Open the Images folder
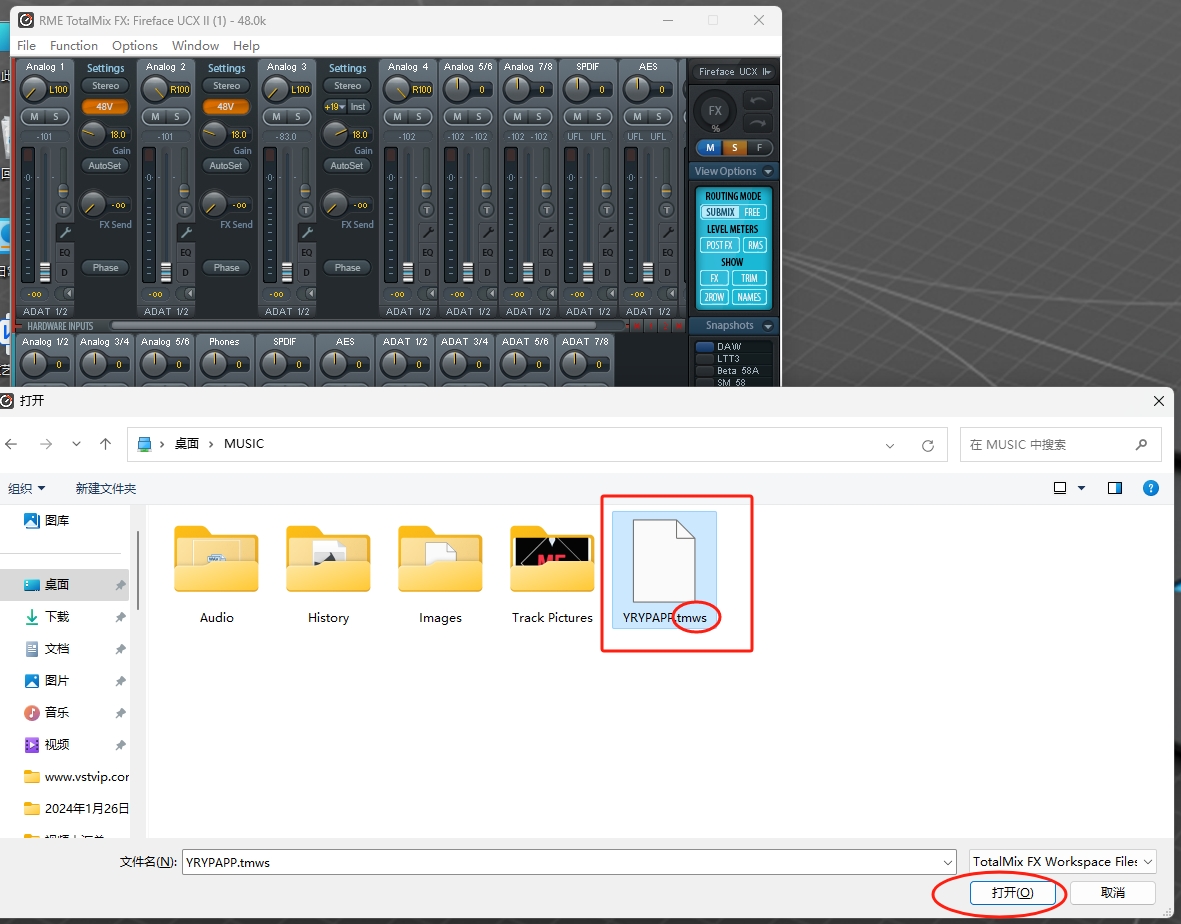Image resolution: width=1181 pixels, height=924 pixels. 441,575
